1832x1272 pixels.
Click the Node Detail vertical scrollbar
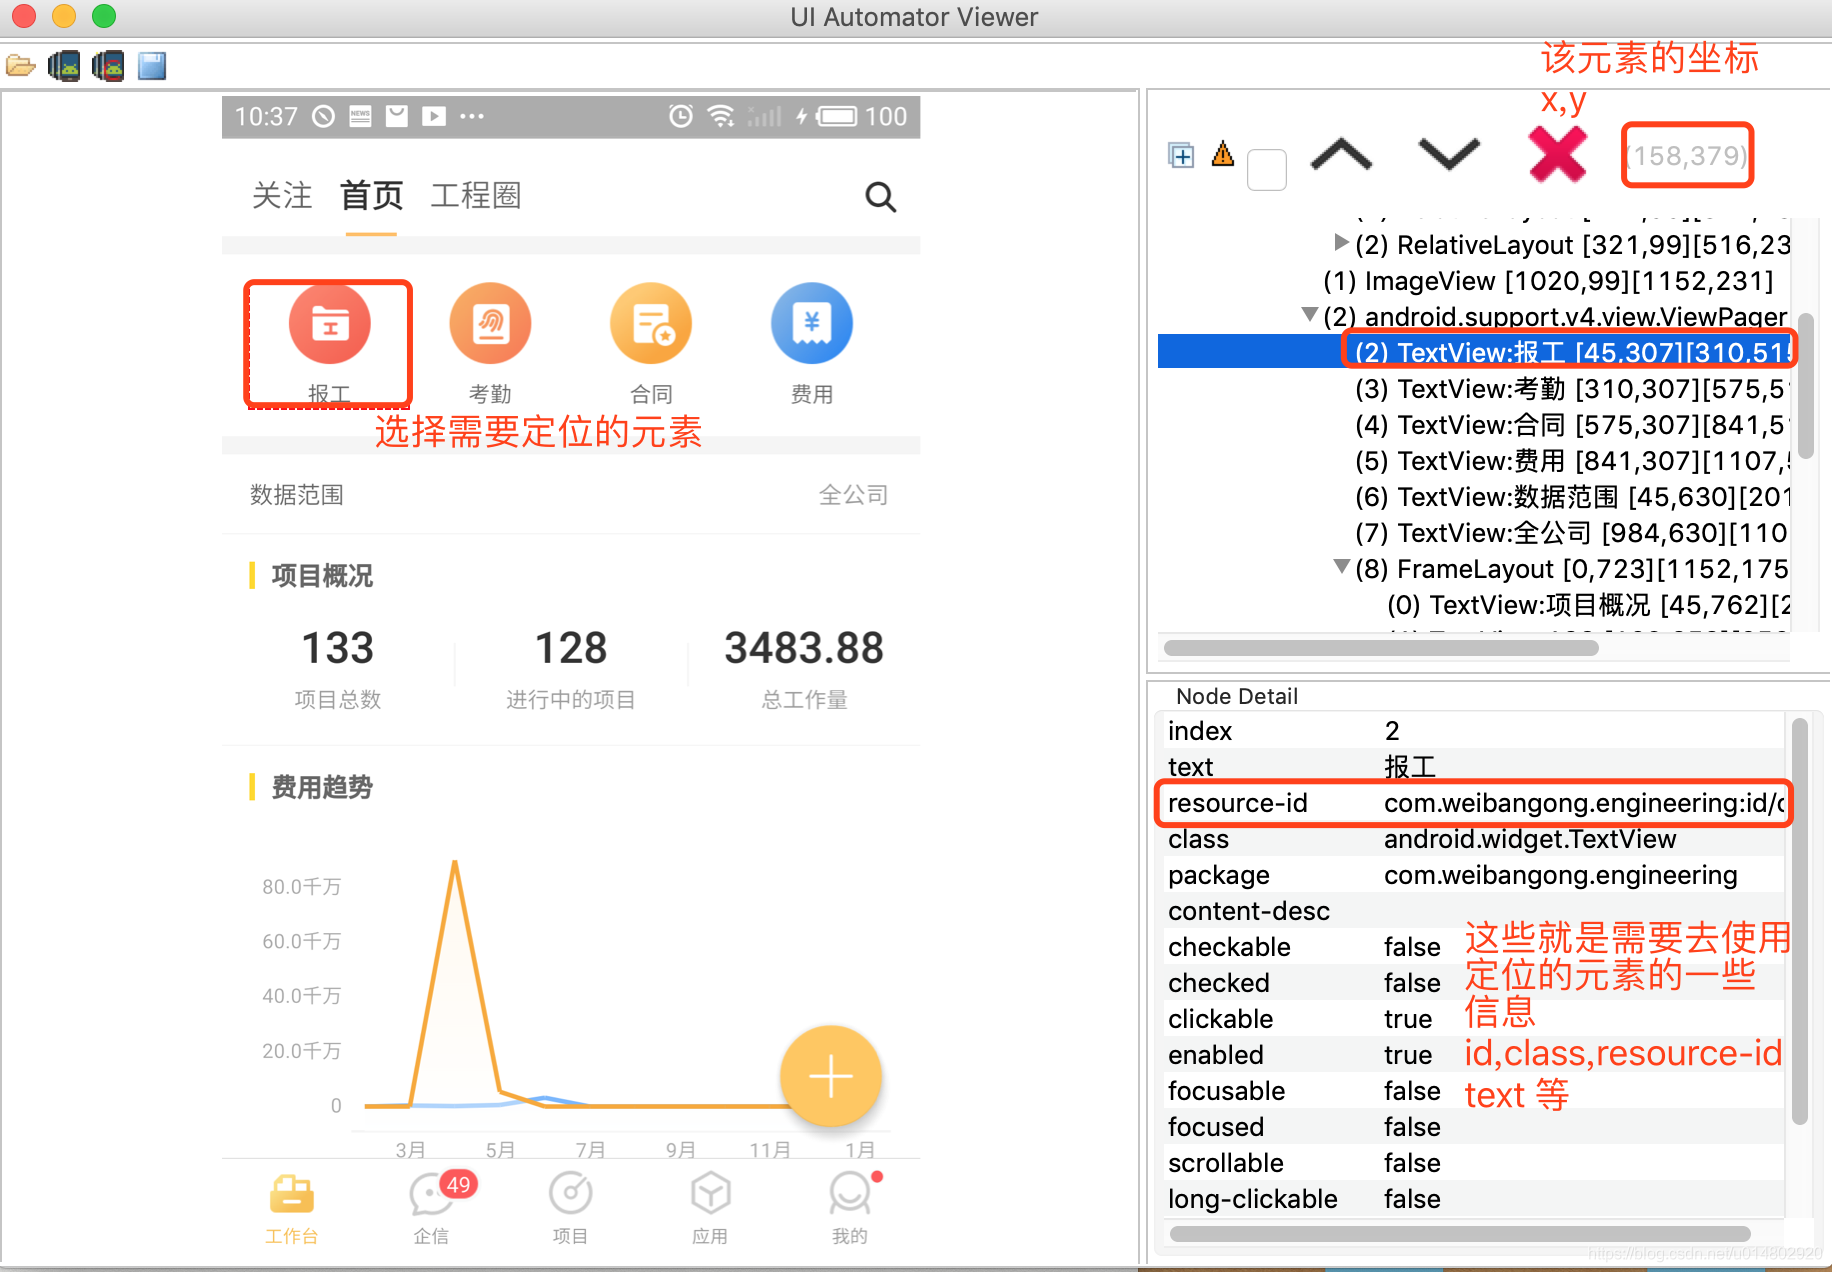1799,921
